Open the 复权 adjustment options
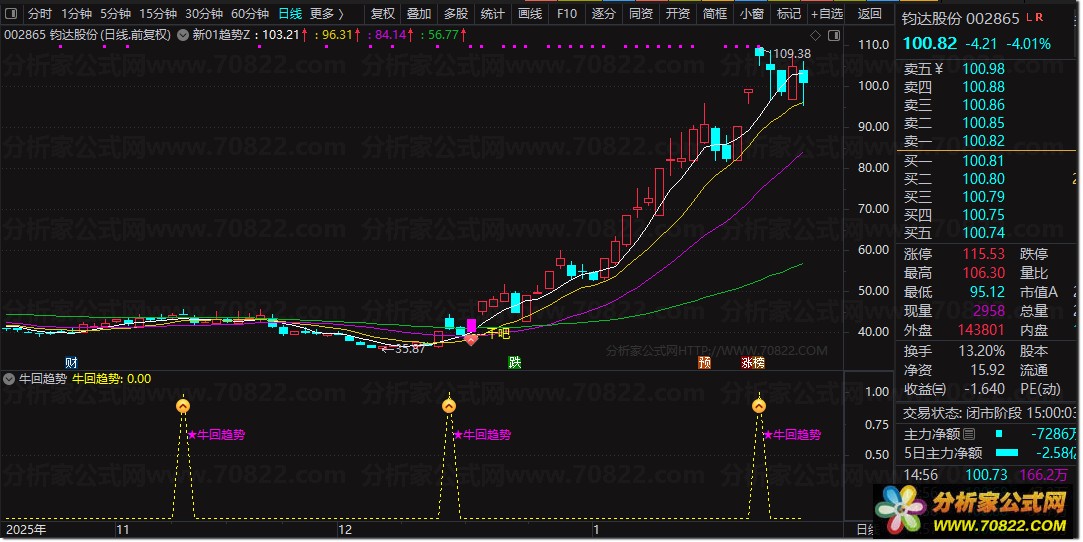1083x542 pixels. click(382, 13)
